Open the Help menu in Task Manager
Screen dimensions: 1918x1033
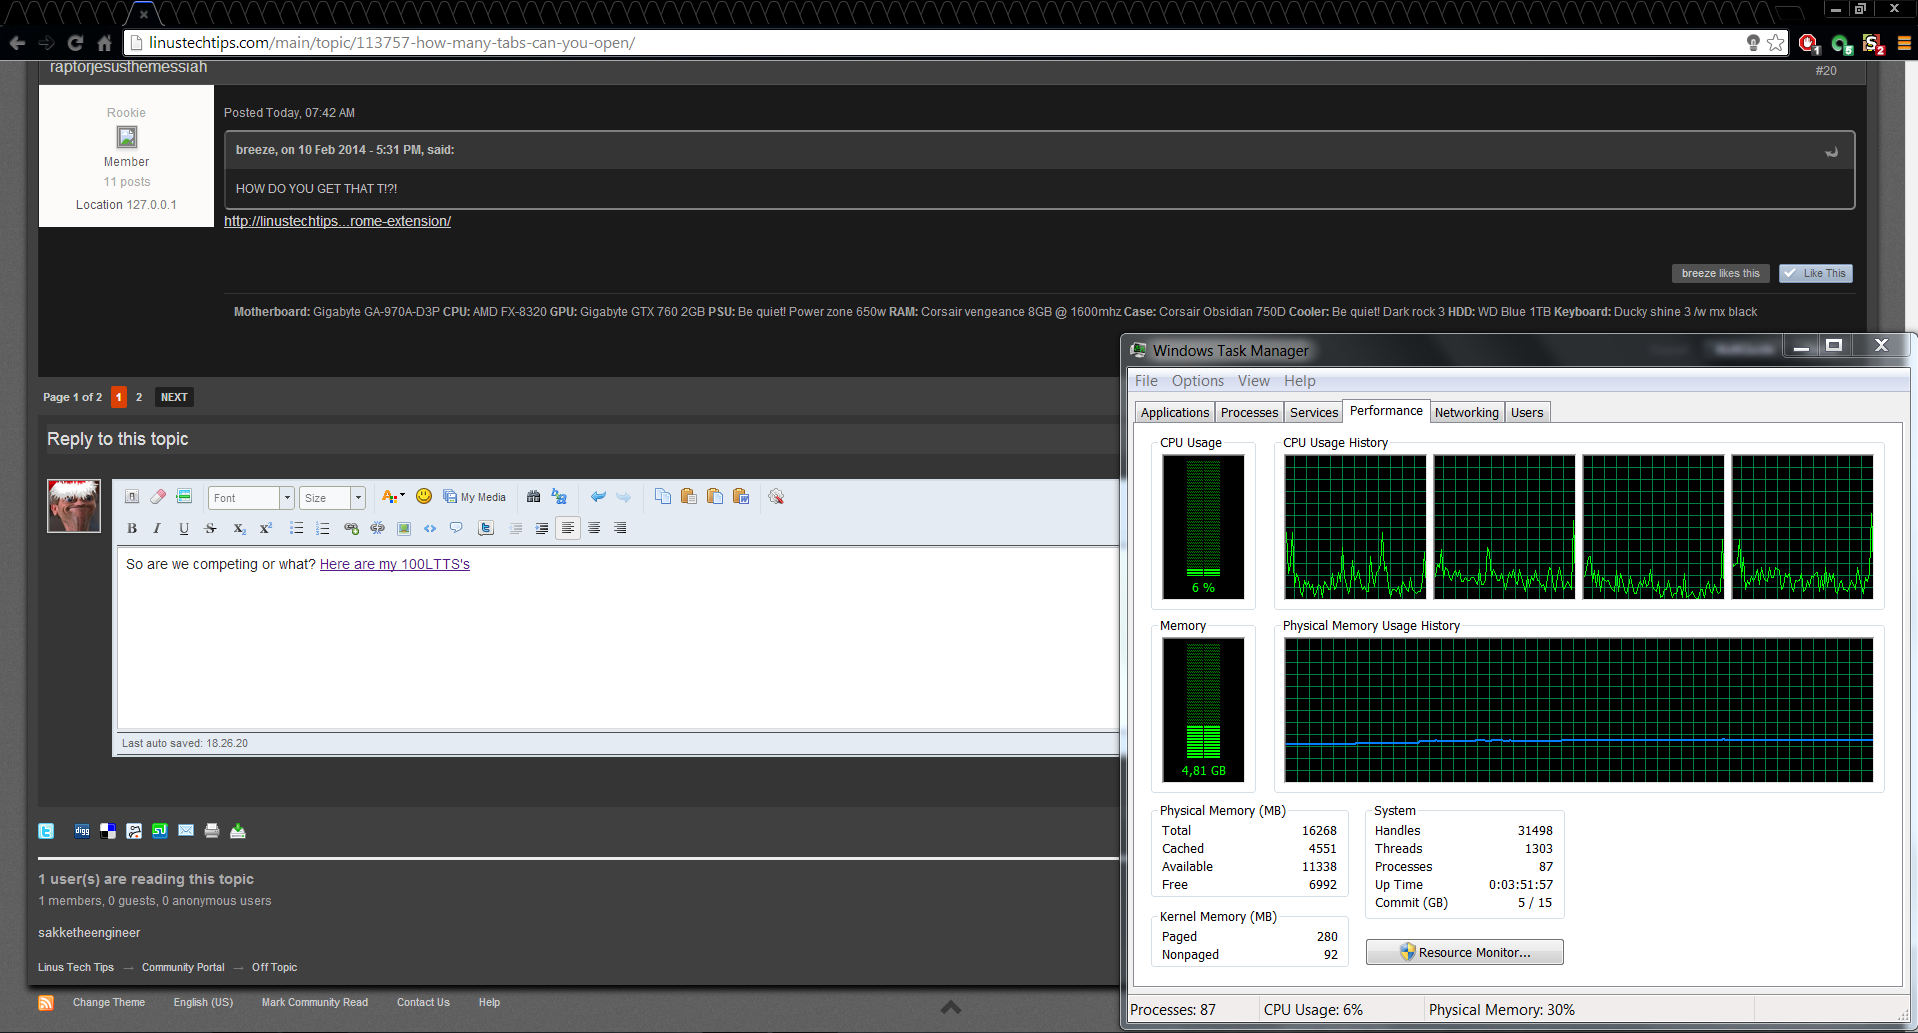pyautogui.click(x=1300, y=381)
